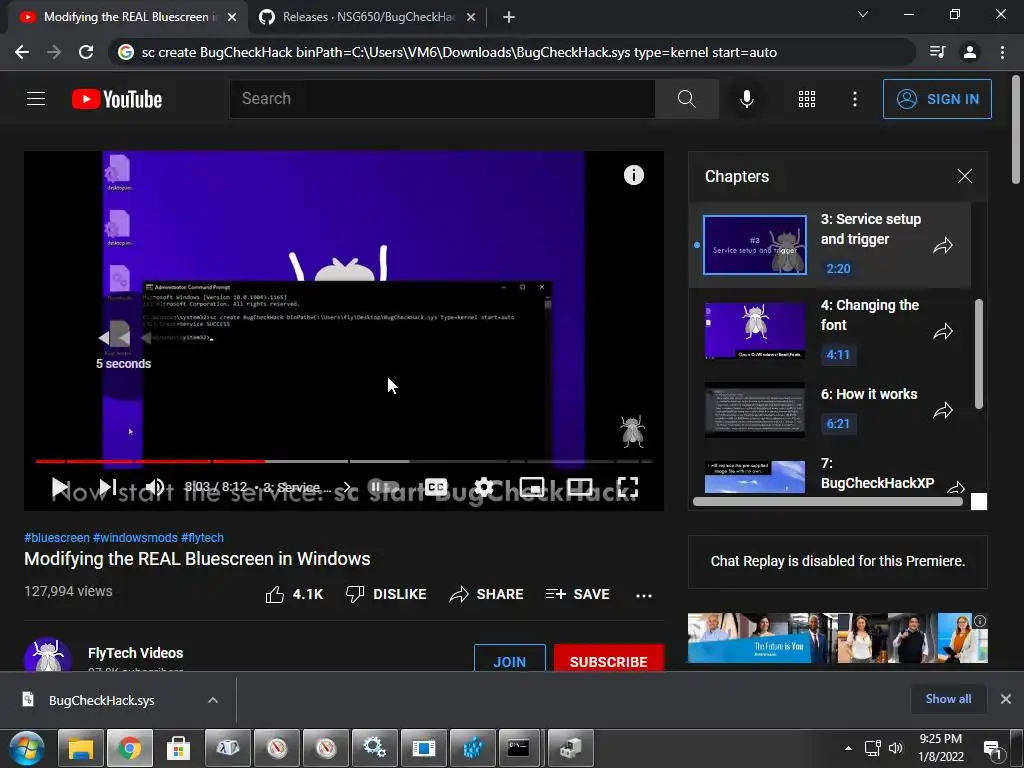The height and width of the screenshot is (768, 1024).
Task: Open chapter 4: Changing the font
Action: [x=829, y=330]
